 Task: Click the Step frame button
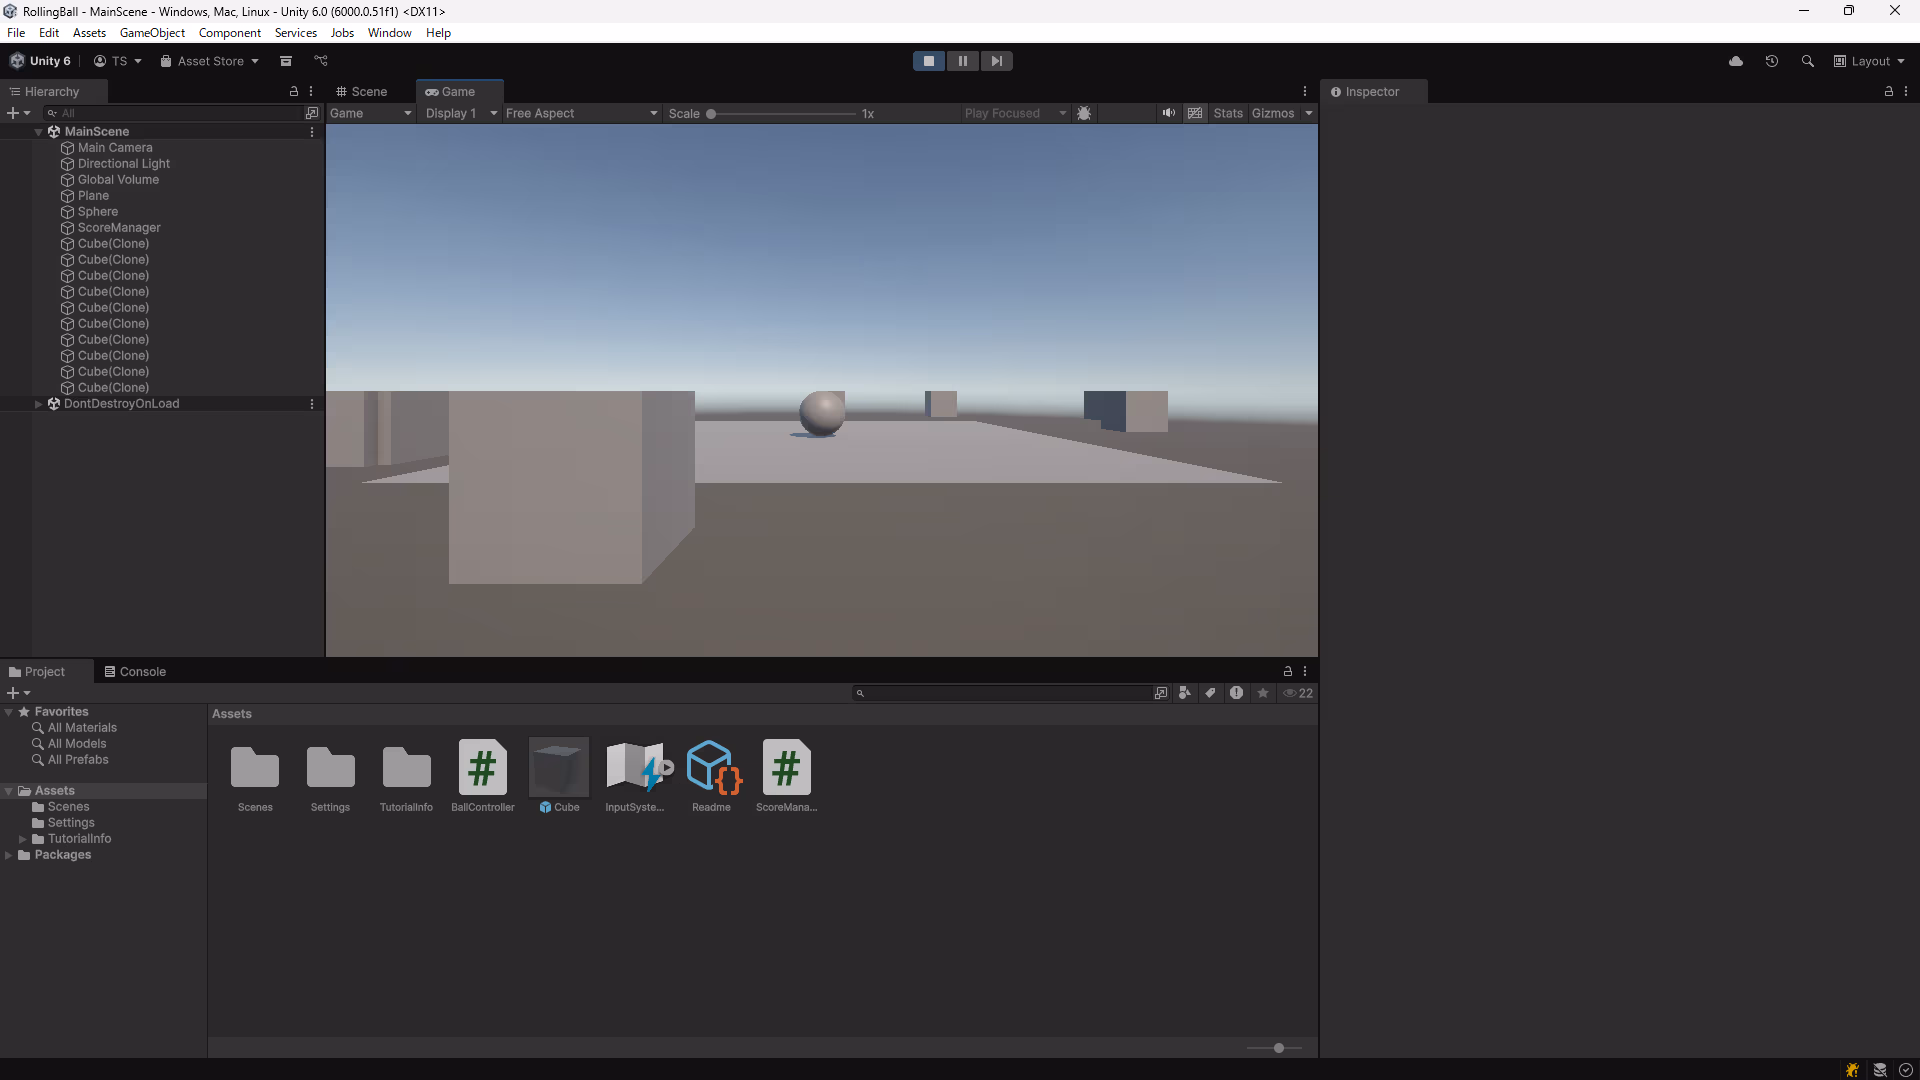tap(996, 61)
